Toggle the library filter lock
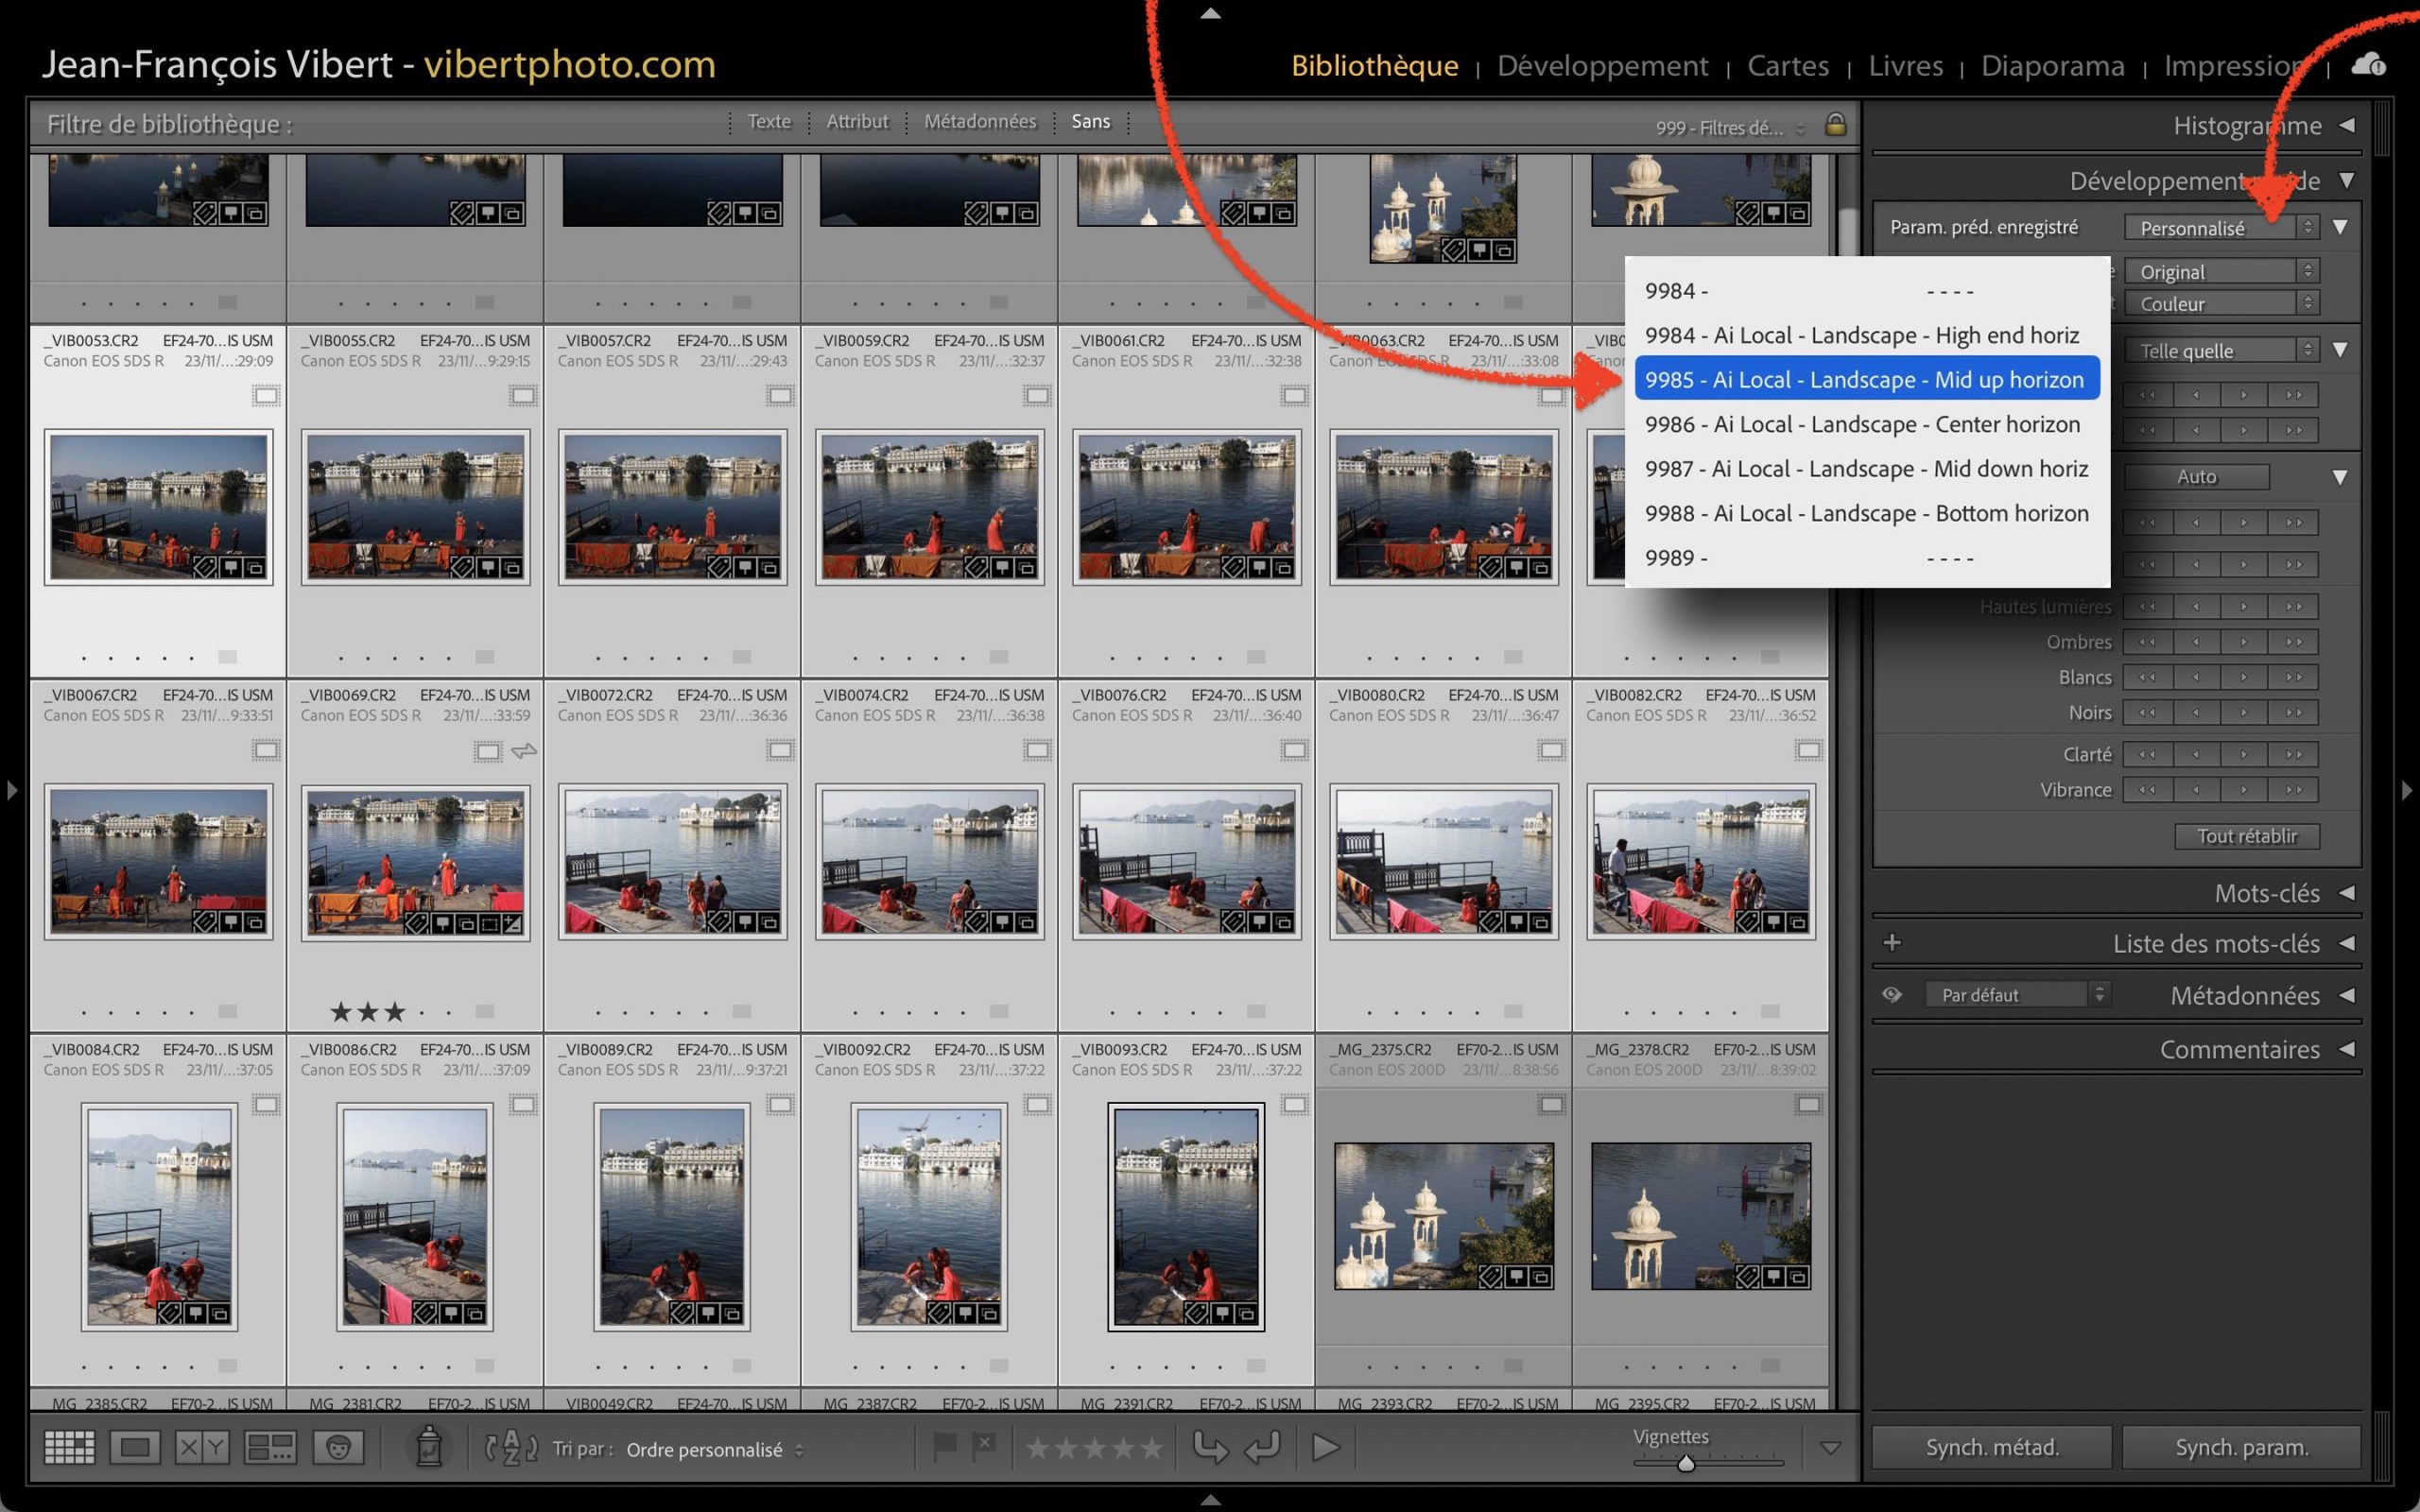Viewport: 2420px width, 1512px height. [1835, 125]
